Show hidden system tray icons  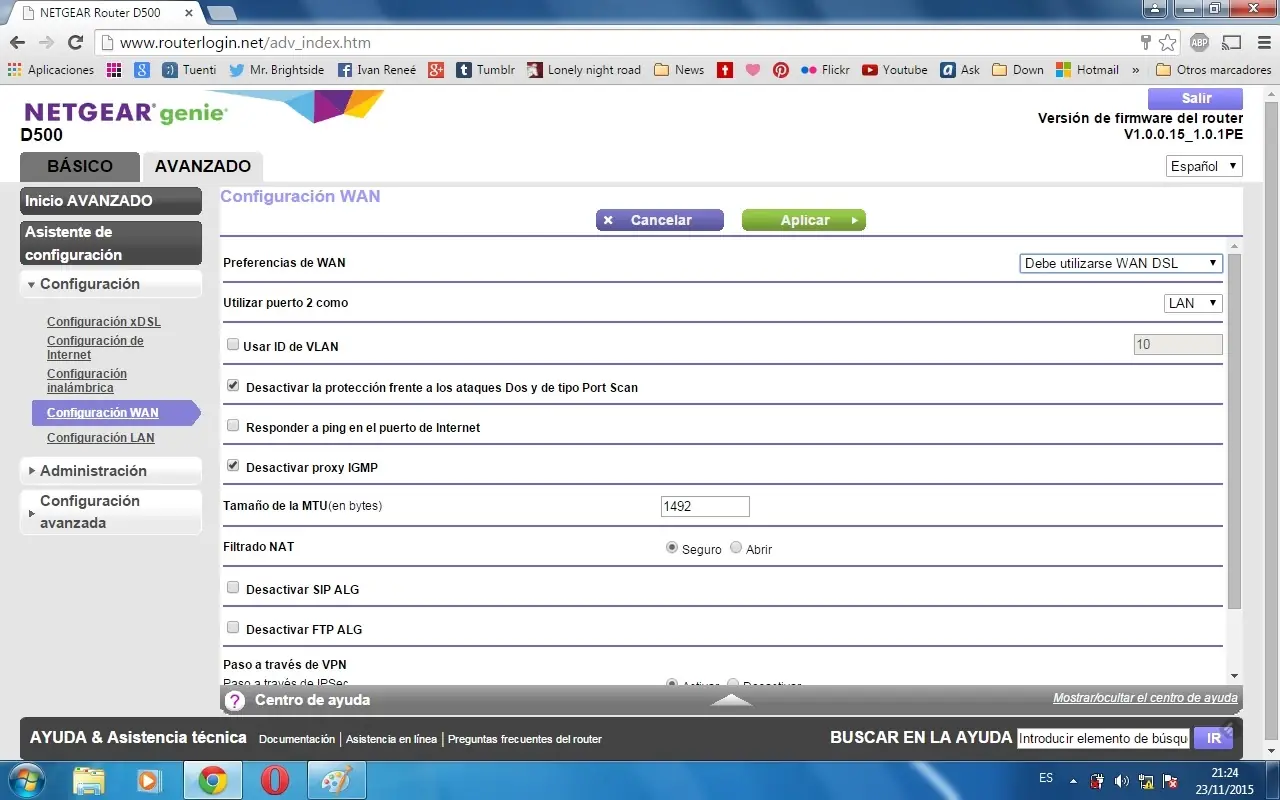pos(1073,781)
